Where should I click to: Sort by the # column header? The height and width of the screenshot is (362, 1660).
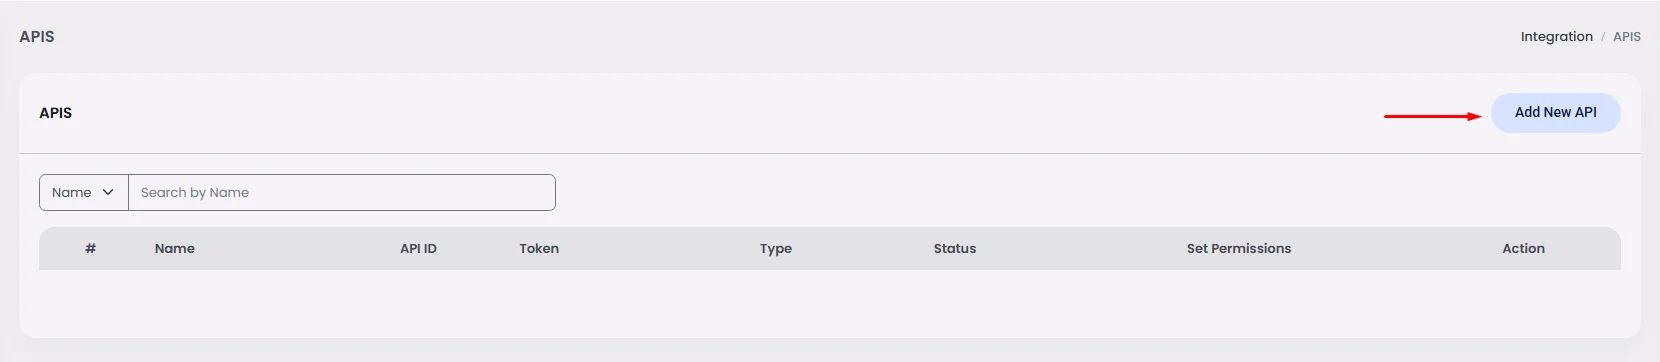90,248
